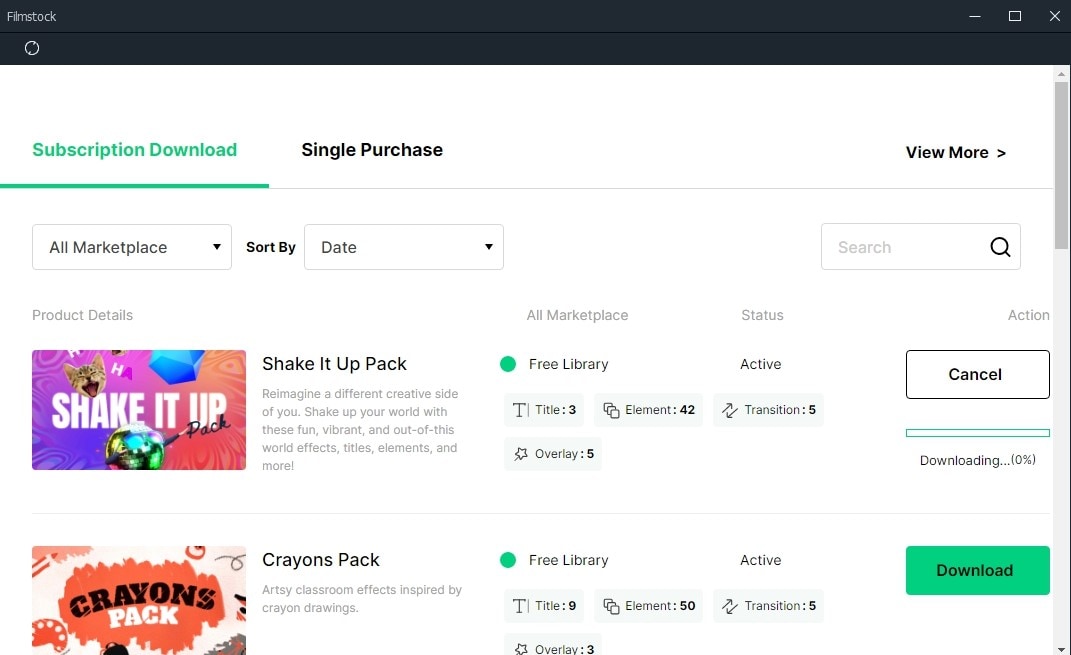This screenshot has height=655, width=1071.
Task: Click the search magnifier icon
Action: [x=1000, y=247]
